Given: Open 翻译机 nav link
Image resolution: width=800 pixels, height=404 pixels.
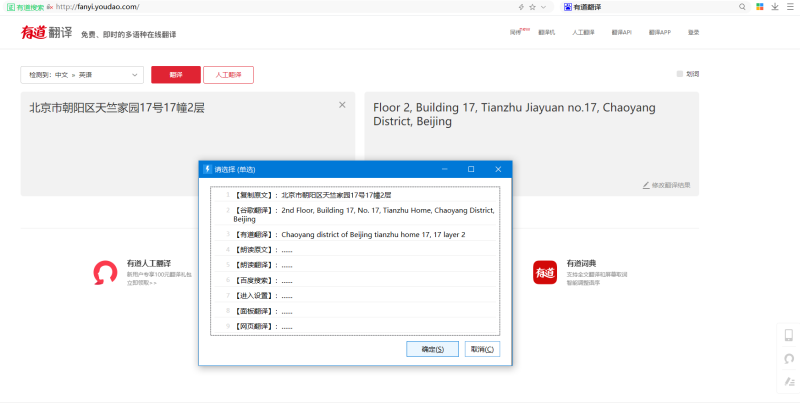Looking at the screenshot, I should point(546,33).
